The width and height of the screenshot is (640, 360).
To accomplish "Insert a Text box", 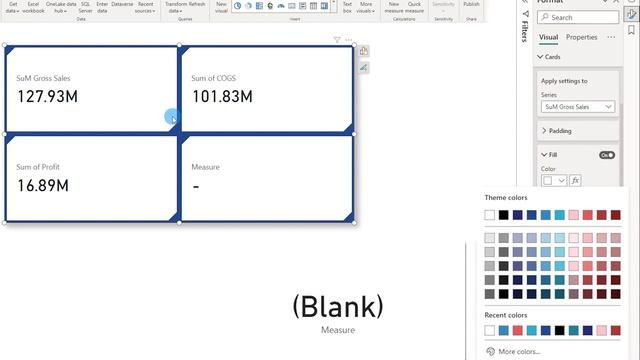I will (x=347, y=7).
